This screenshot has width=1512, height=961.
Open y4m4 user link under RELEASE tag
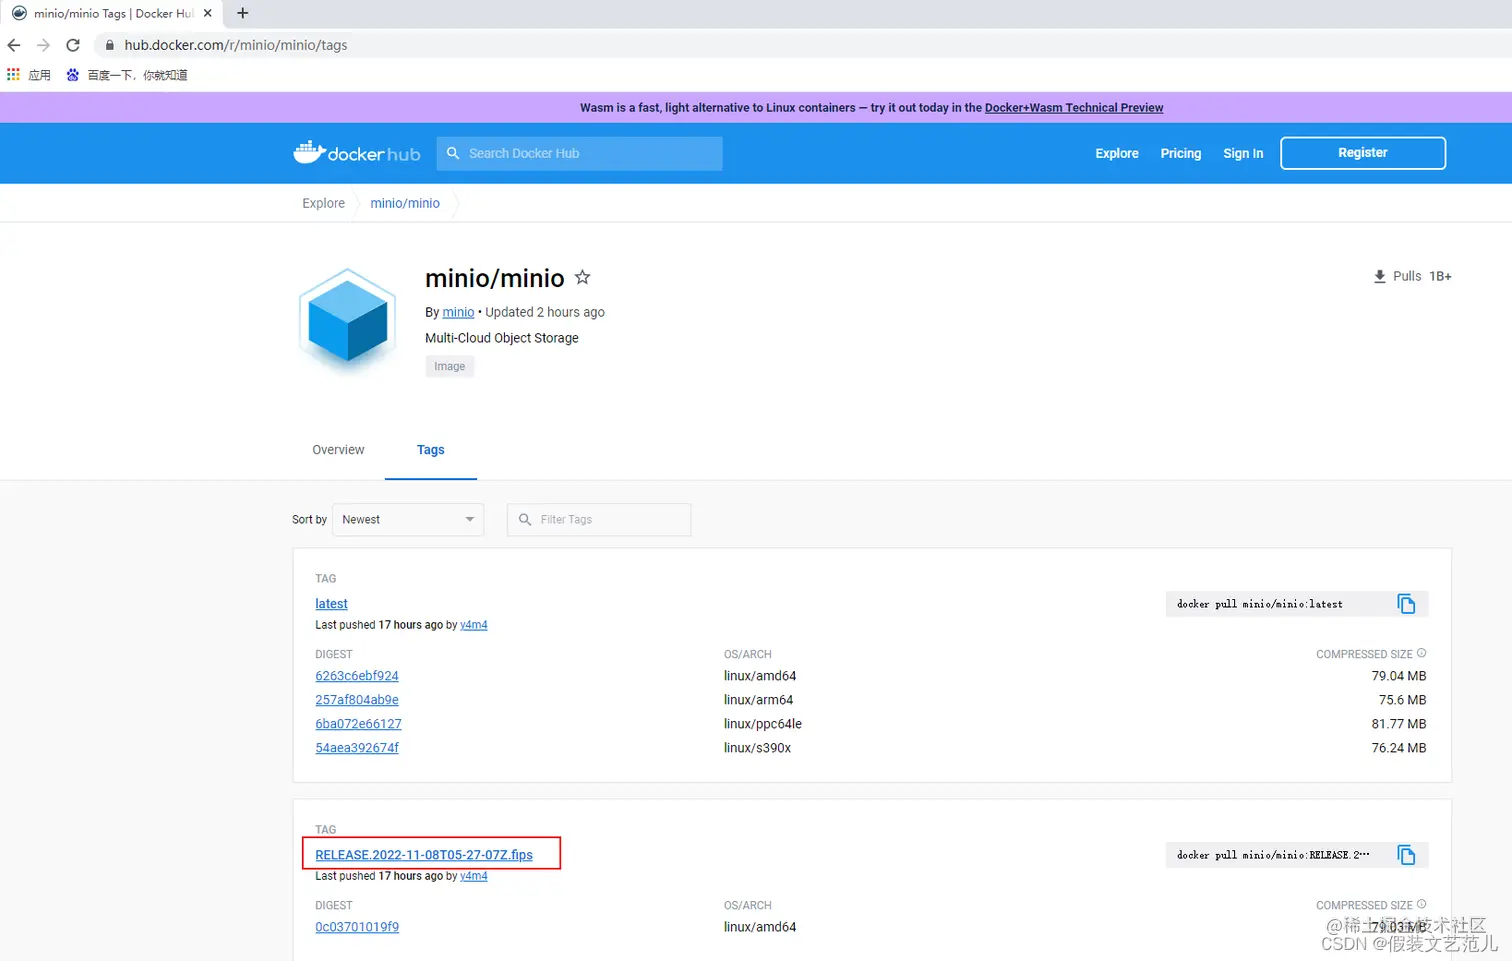[474, 876]
